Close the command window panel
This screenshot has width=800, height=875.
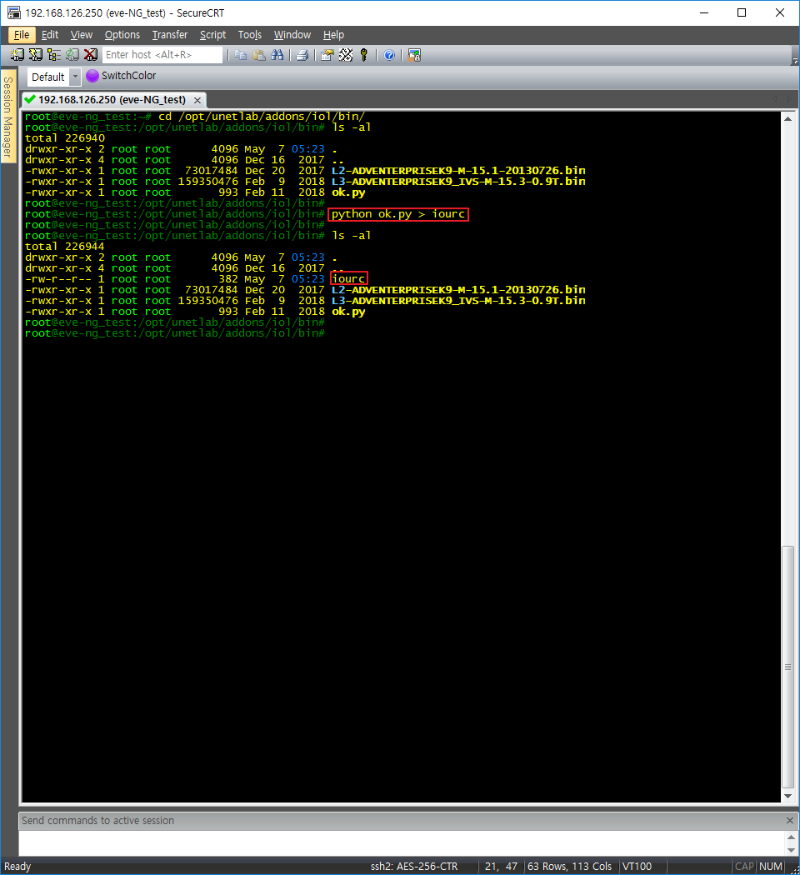coord(789,820)
